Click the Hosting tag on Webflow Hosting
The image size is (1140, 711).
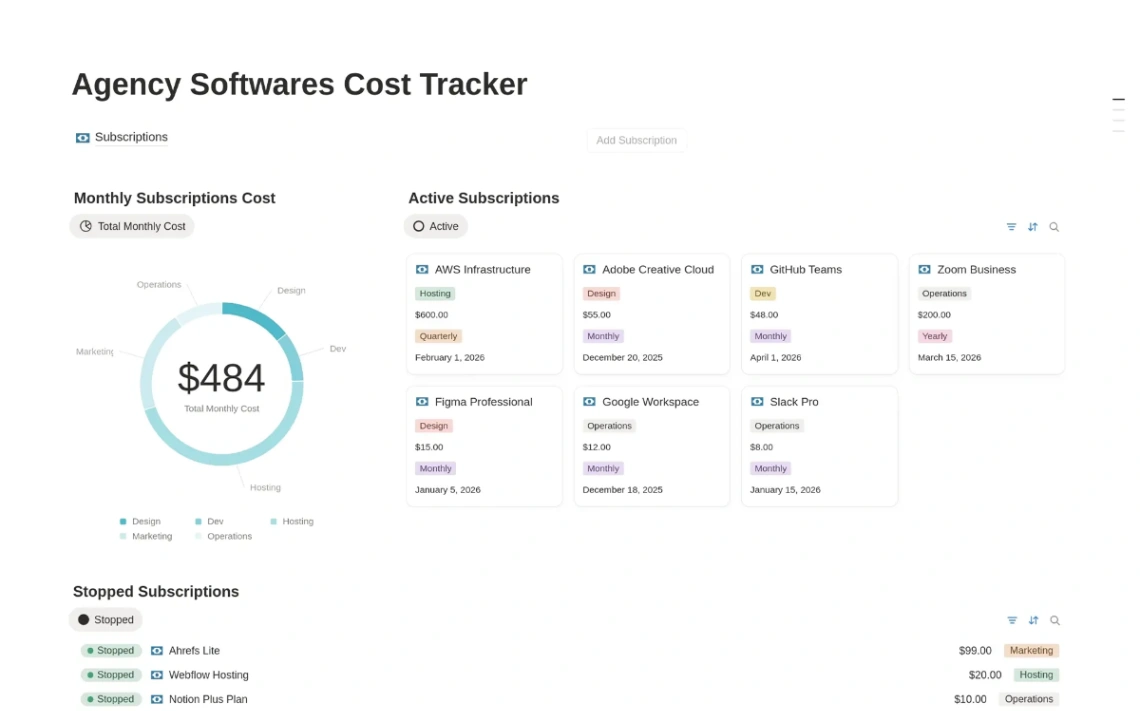1036,675
